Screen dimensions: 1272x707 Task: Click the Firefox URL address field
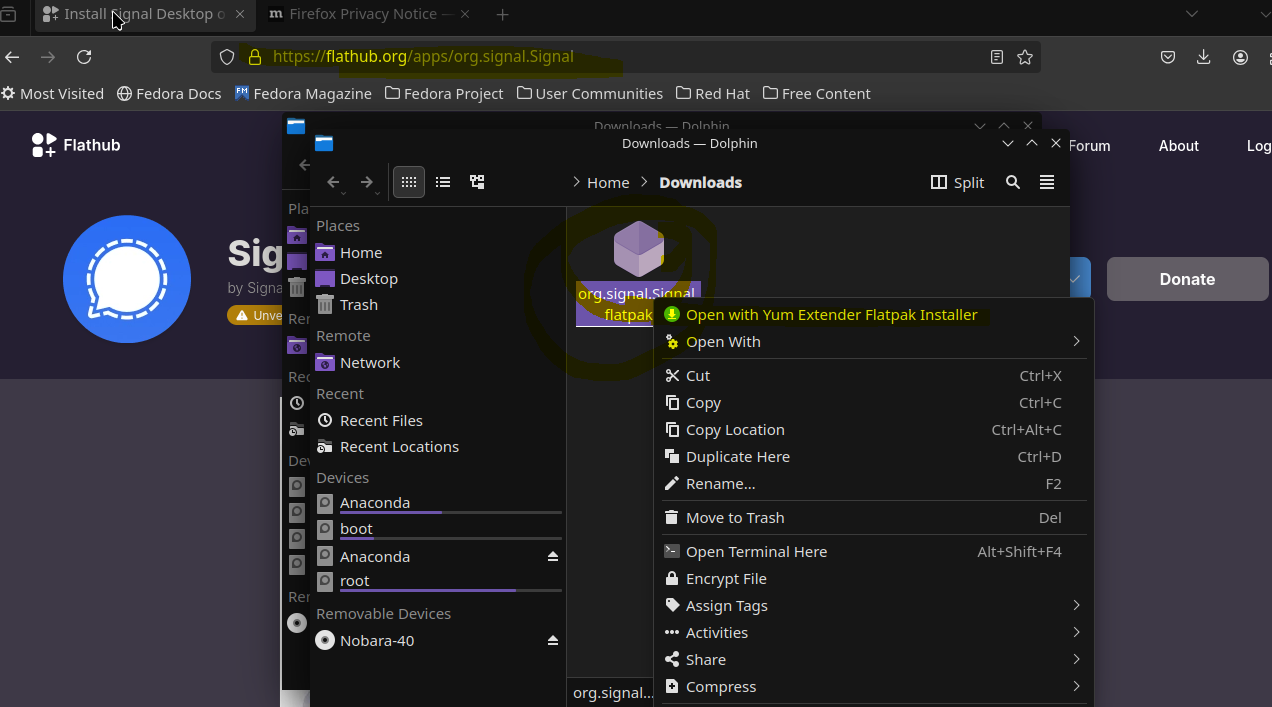tap(625, 57)
